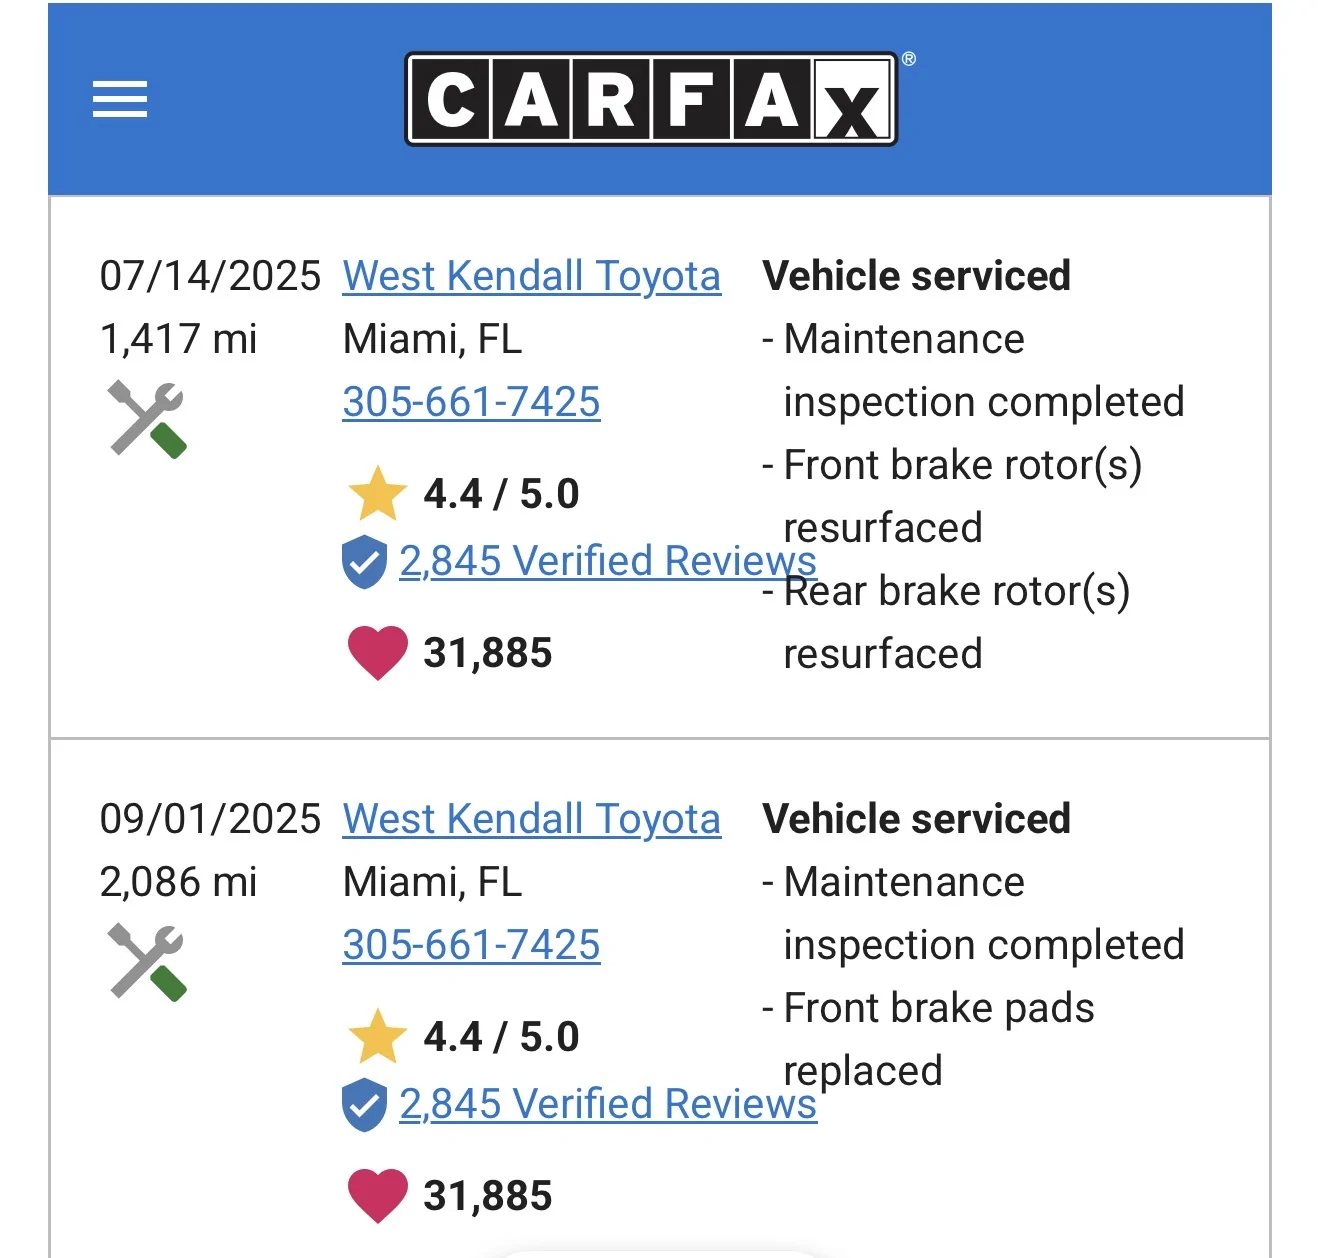This screenshot has width=1320, height=1258.
Task: Click the verified shield icon in 07/14/2025 record
Action: pyautogui.click(x=364, y=562)
